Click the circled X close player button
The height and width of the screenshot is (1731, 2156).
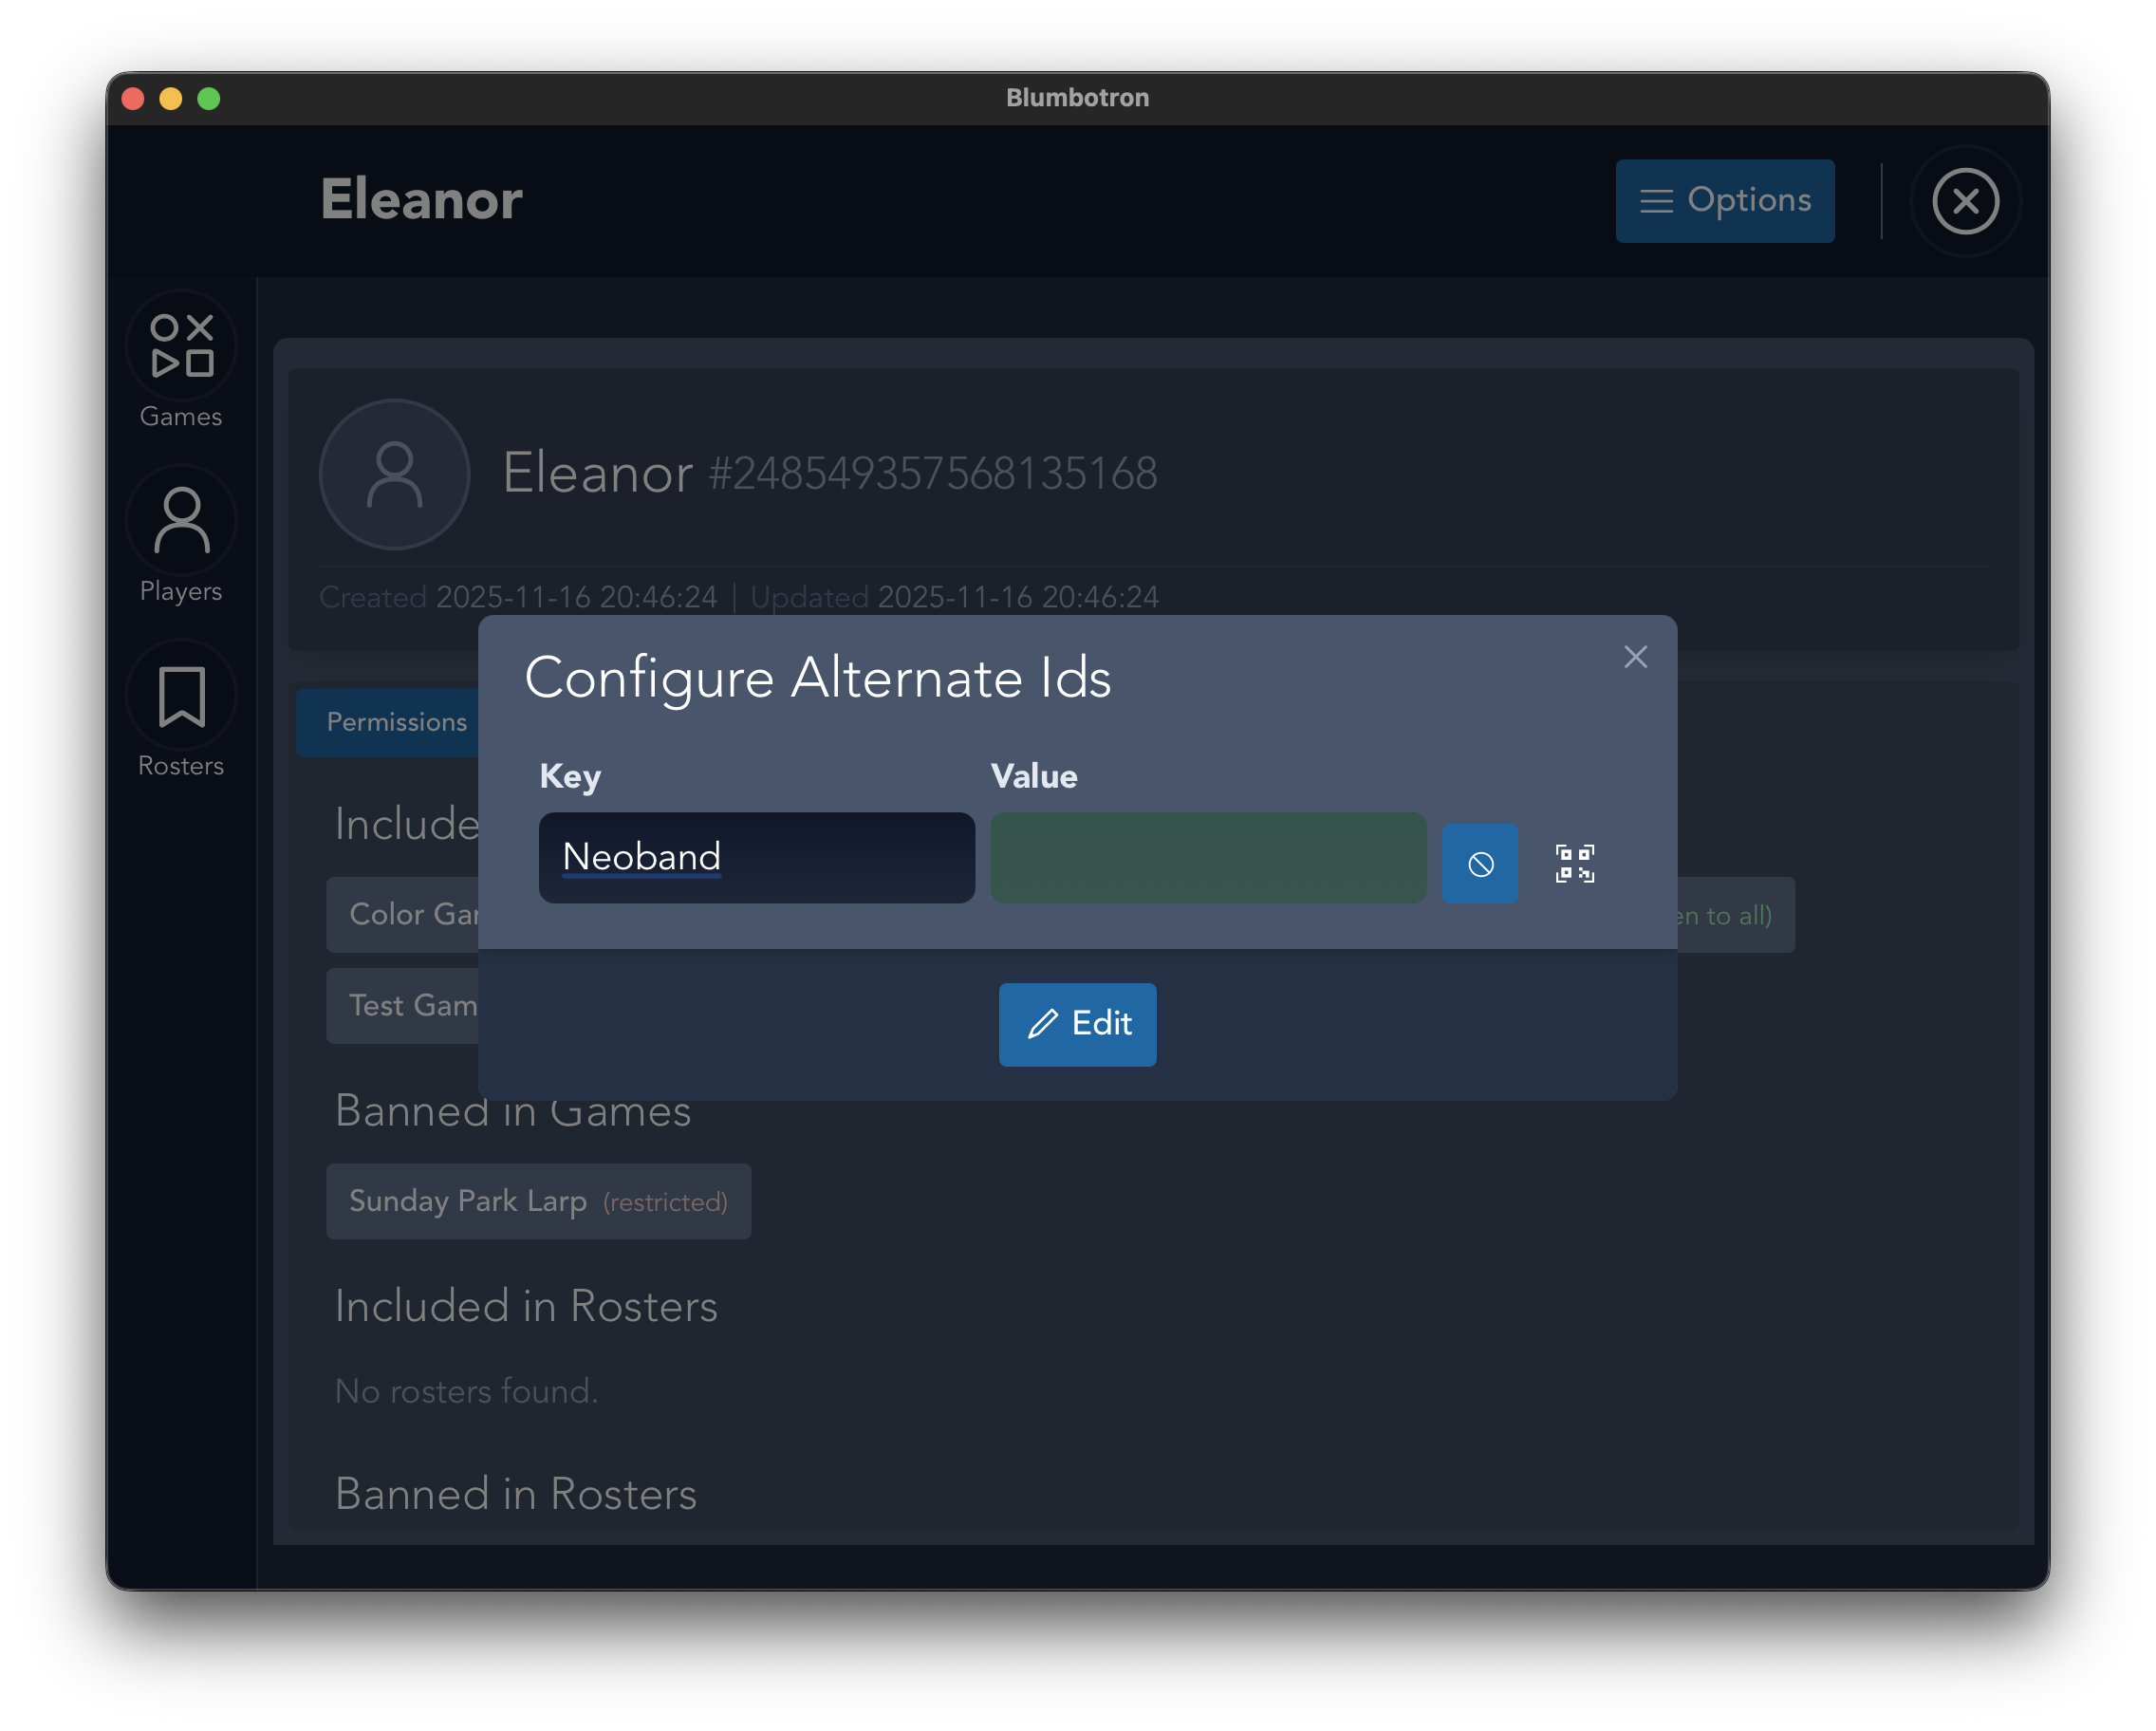(x=1965, y=201)
